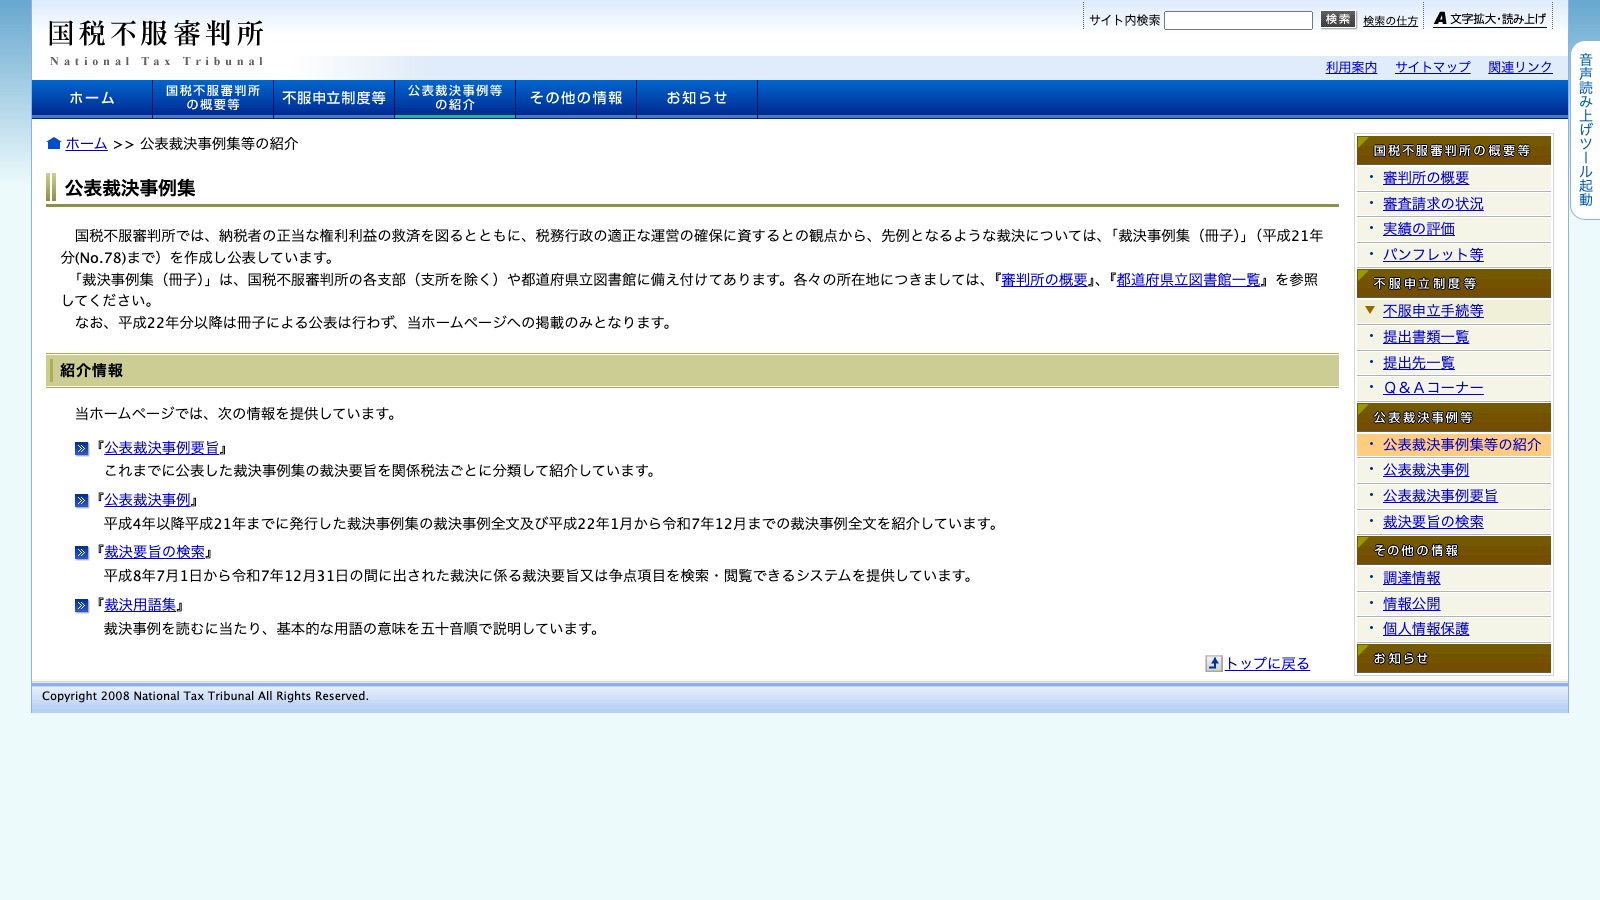Open その他の情報 navigation tab

(x=576, y=98)
